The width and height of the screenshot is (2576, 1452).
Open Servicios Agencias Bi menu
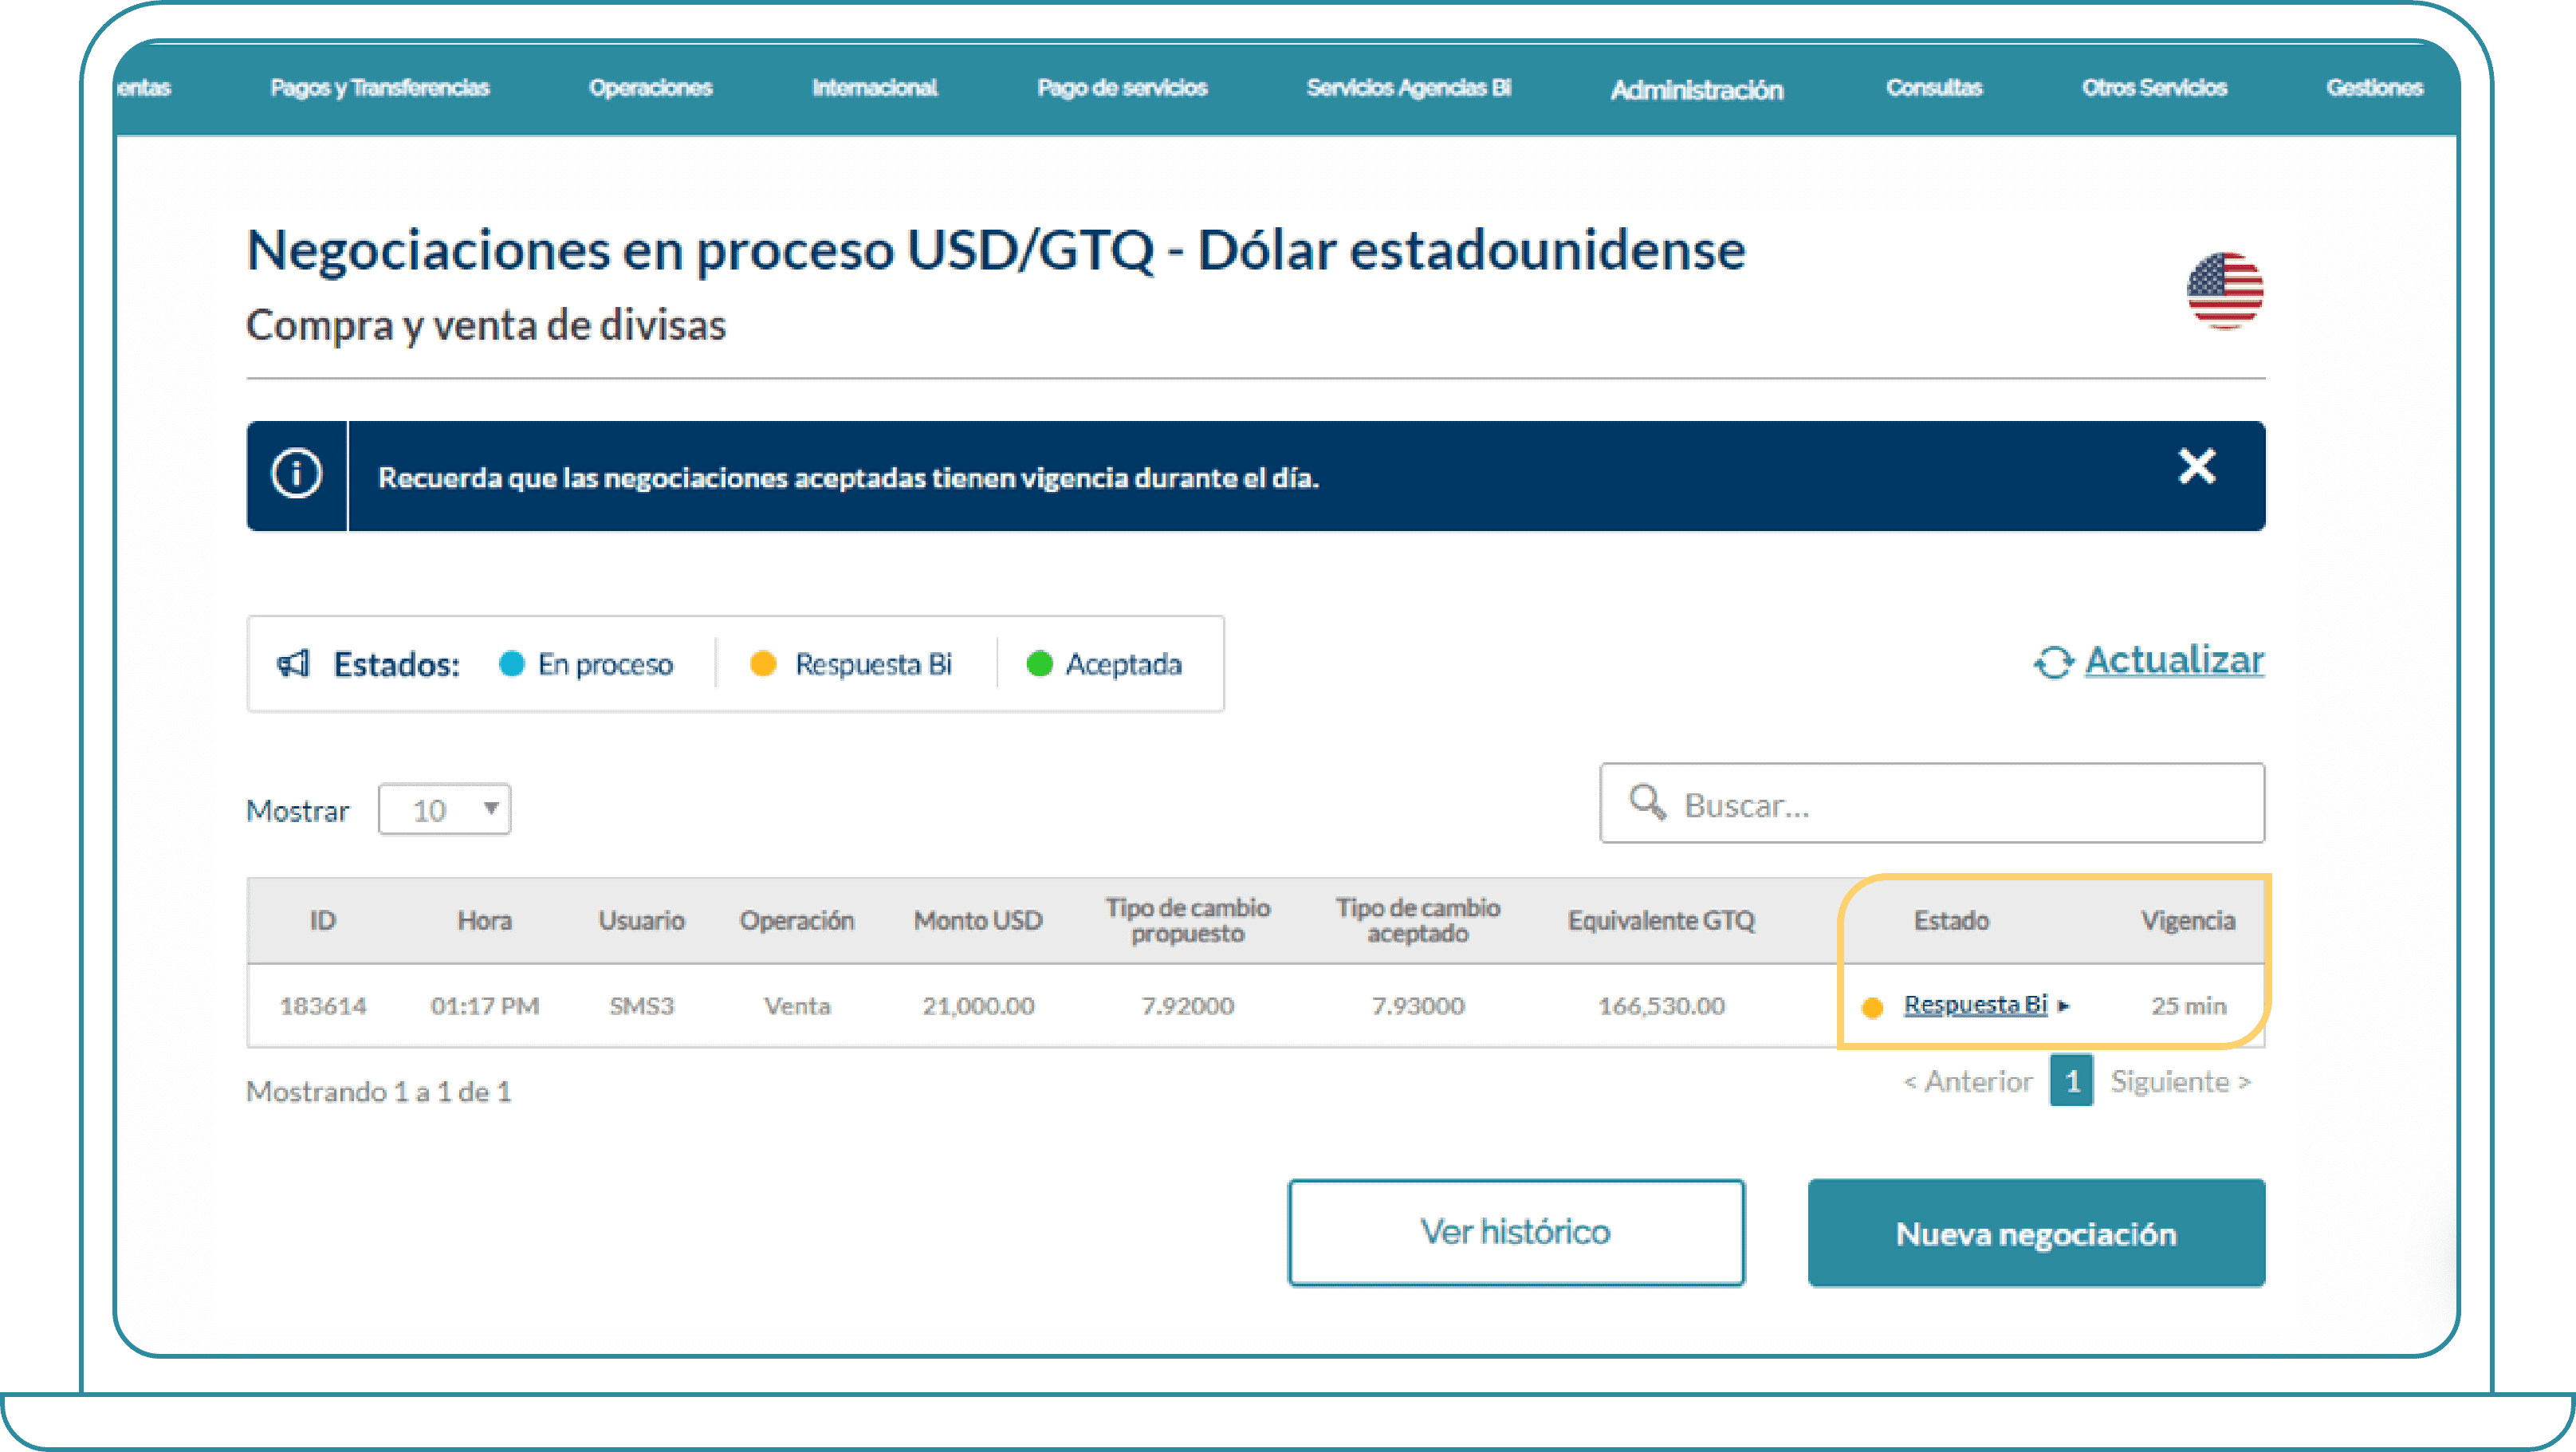click(1409, 88)
